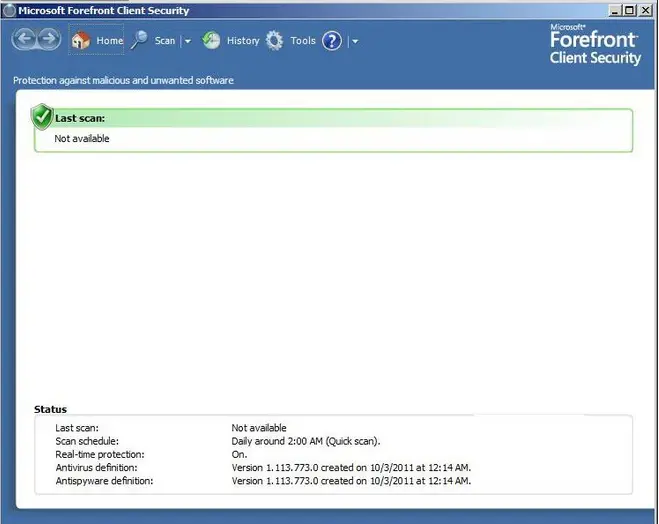Click the History clock icon

pyautogui.click(x=211, y=40)
